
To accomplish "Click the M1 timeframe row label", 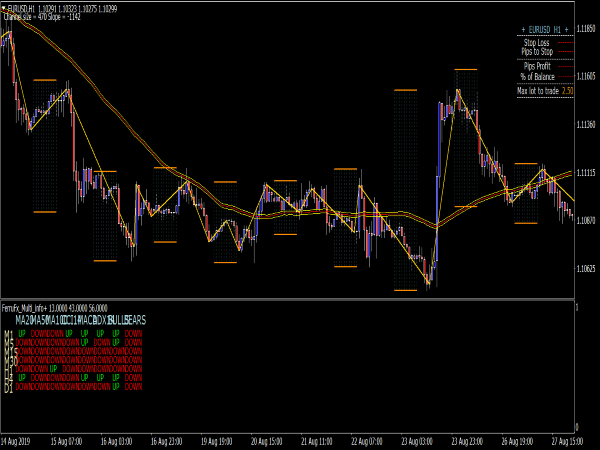I will [8, 333].
